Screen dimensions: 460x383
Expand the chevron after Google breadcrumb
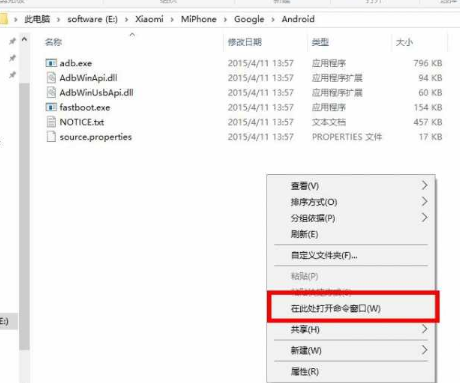(x=273, y=20)
